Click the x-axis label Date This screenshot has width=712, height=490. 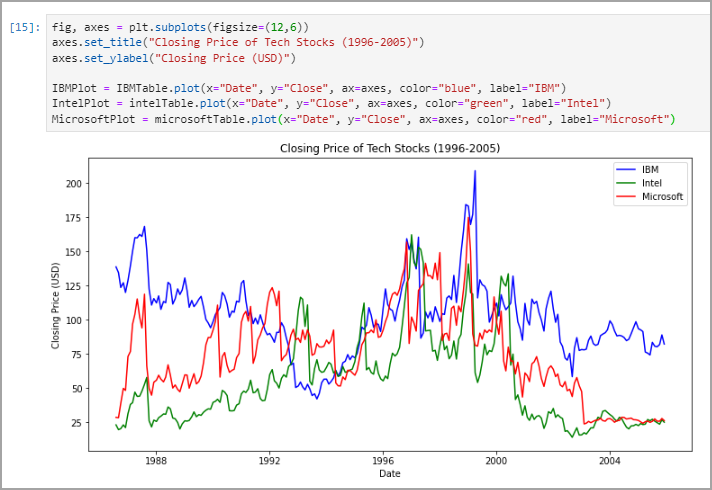pyautogui.click(x=390, y=473)
